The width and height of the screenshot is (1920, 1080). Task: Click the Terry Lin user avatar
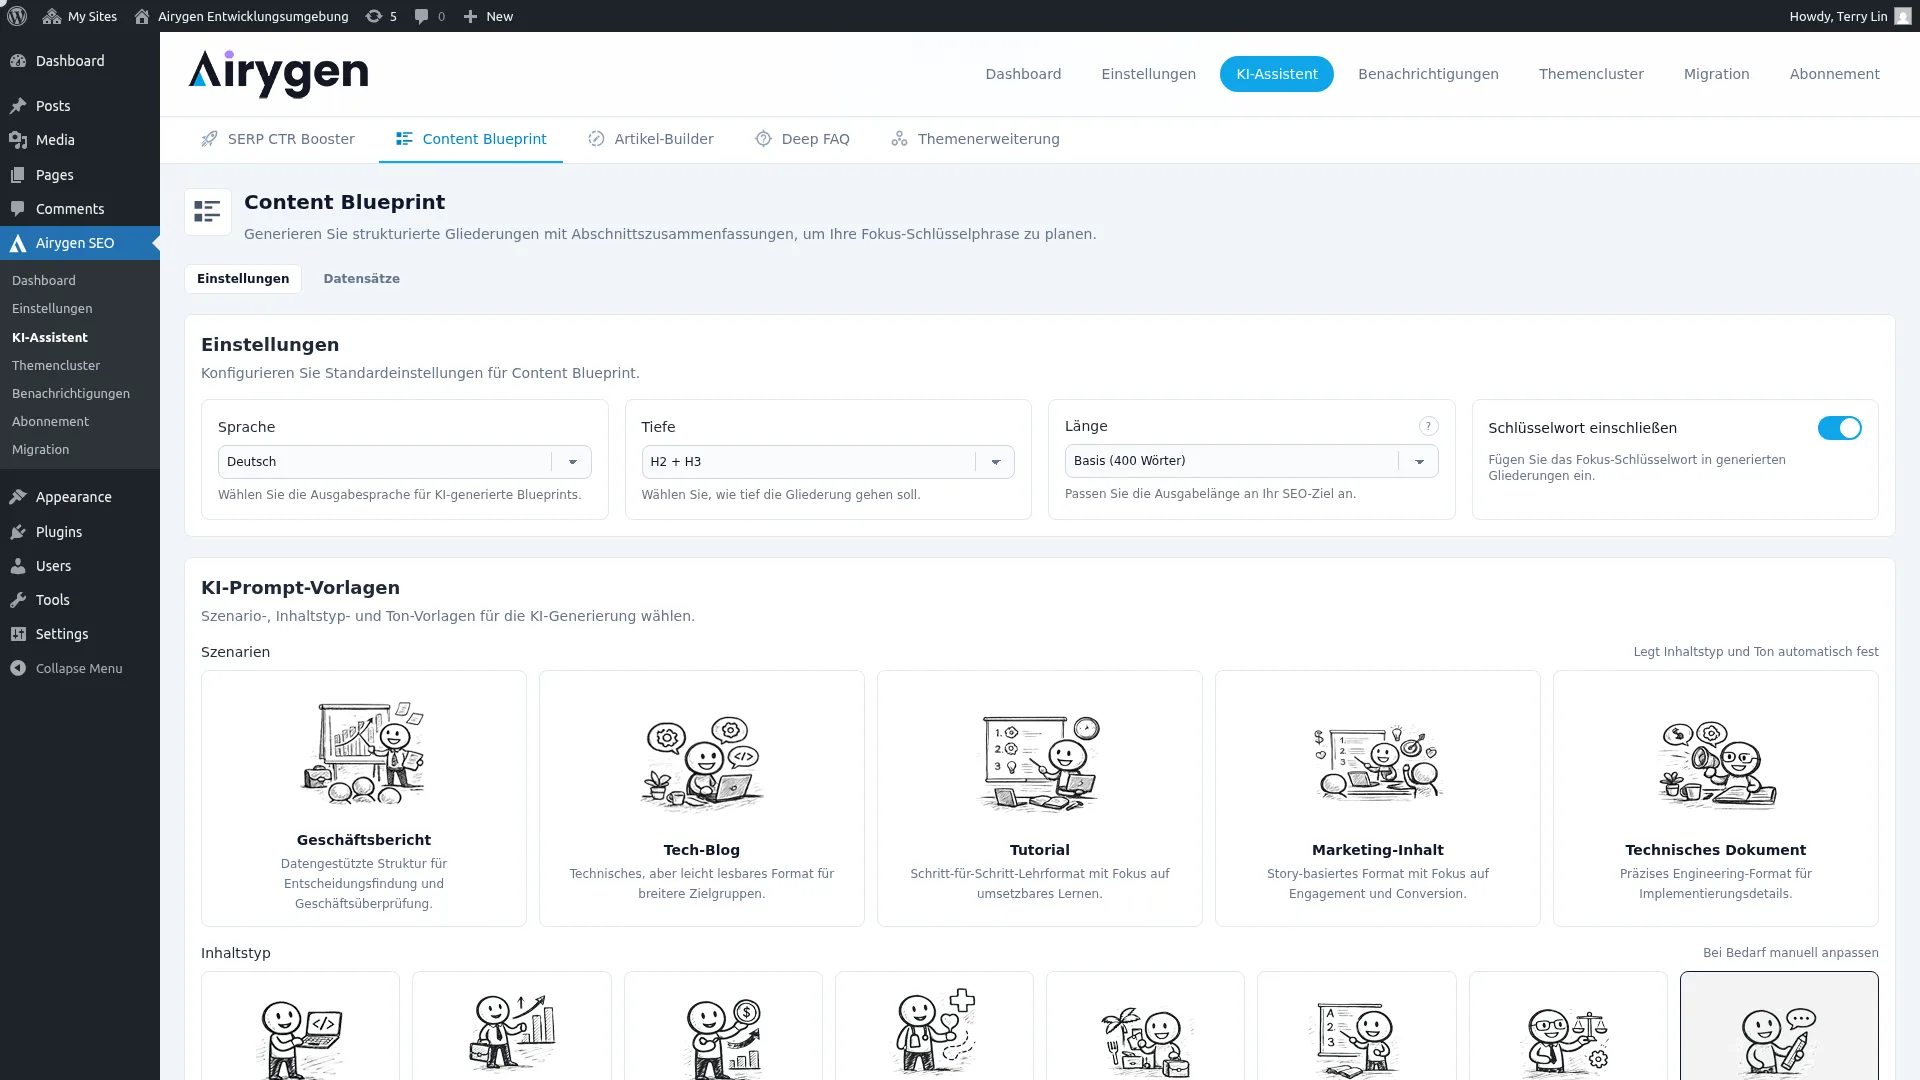(1902, 16)
